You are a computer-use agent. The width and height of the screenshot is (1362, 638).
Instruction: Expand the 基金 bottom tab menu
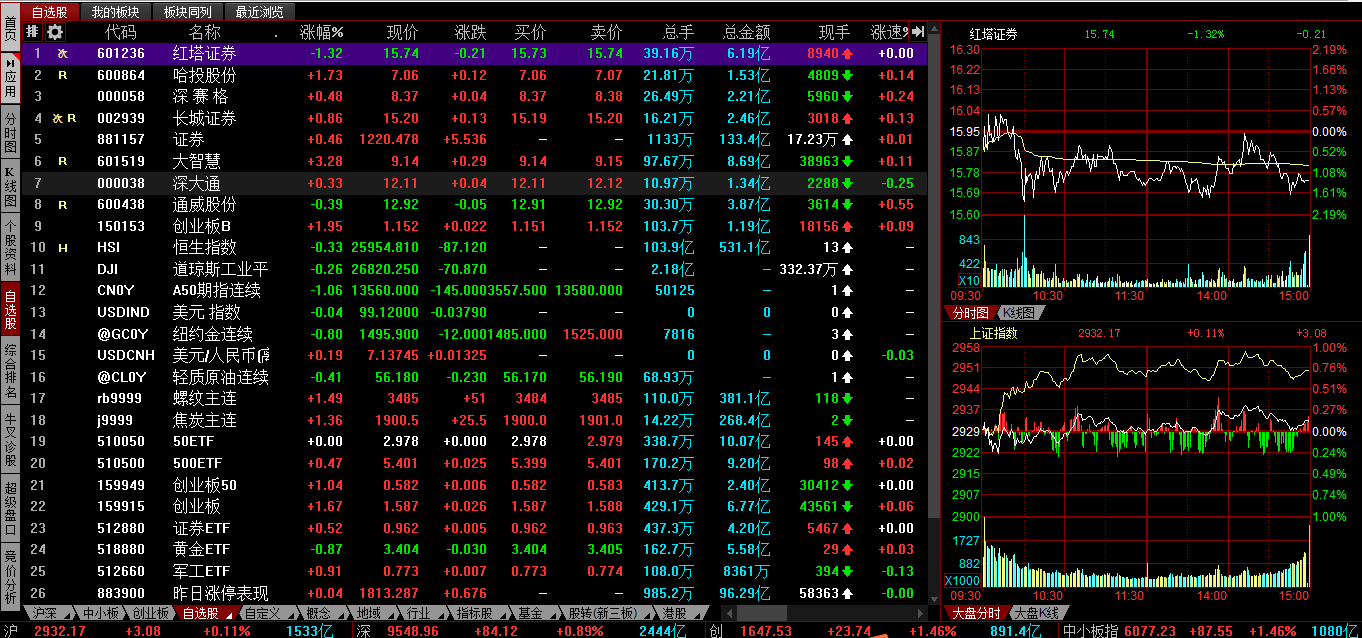click(536, 613)
